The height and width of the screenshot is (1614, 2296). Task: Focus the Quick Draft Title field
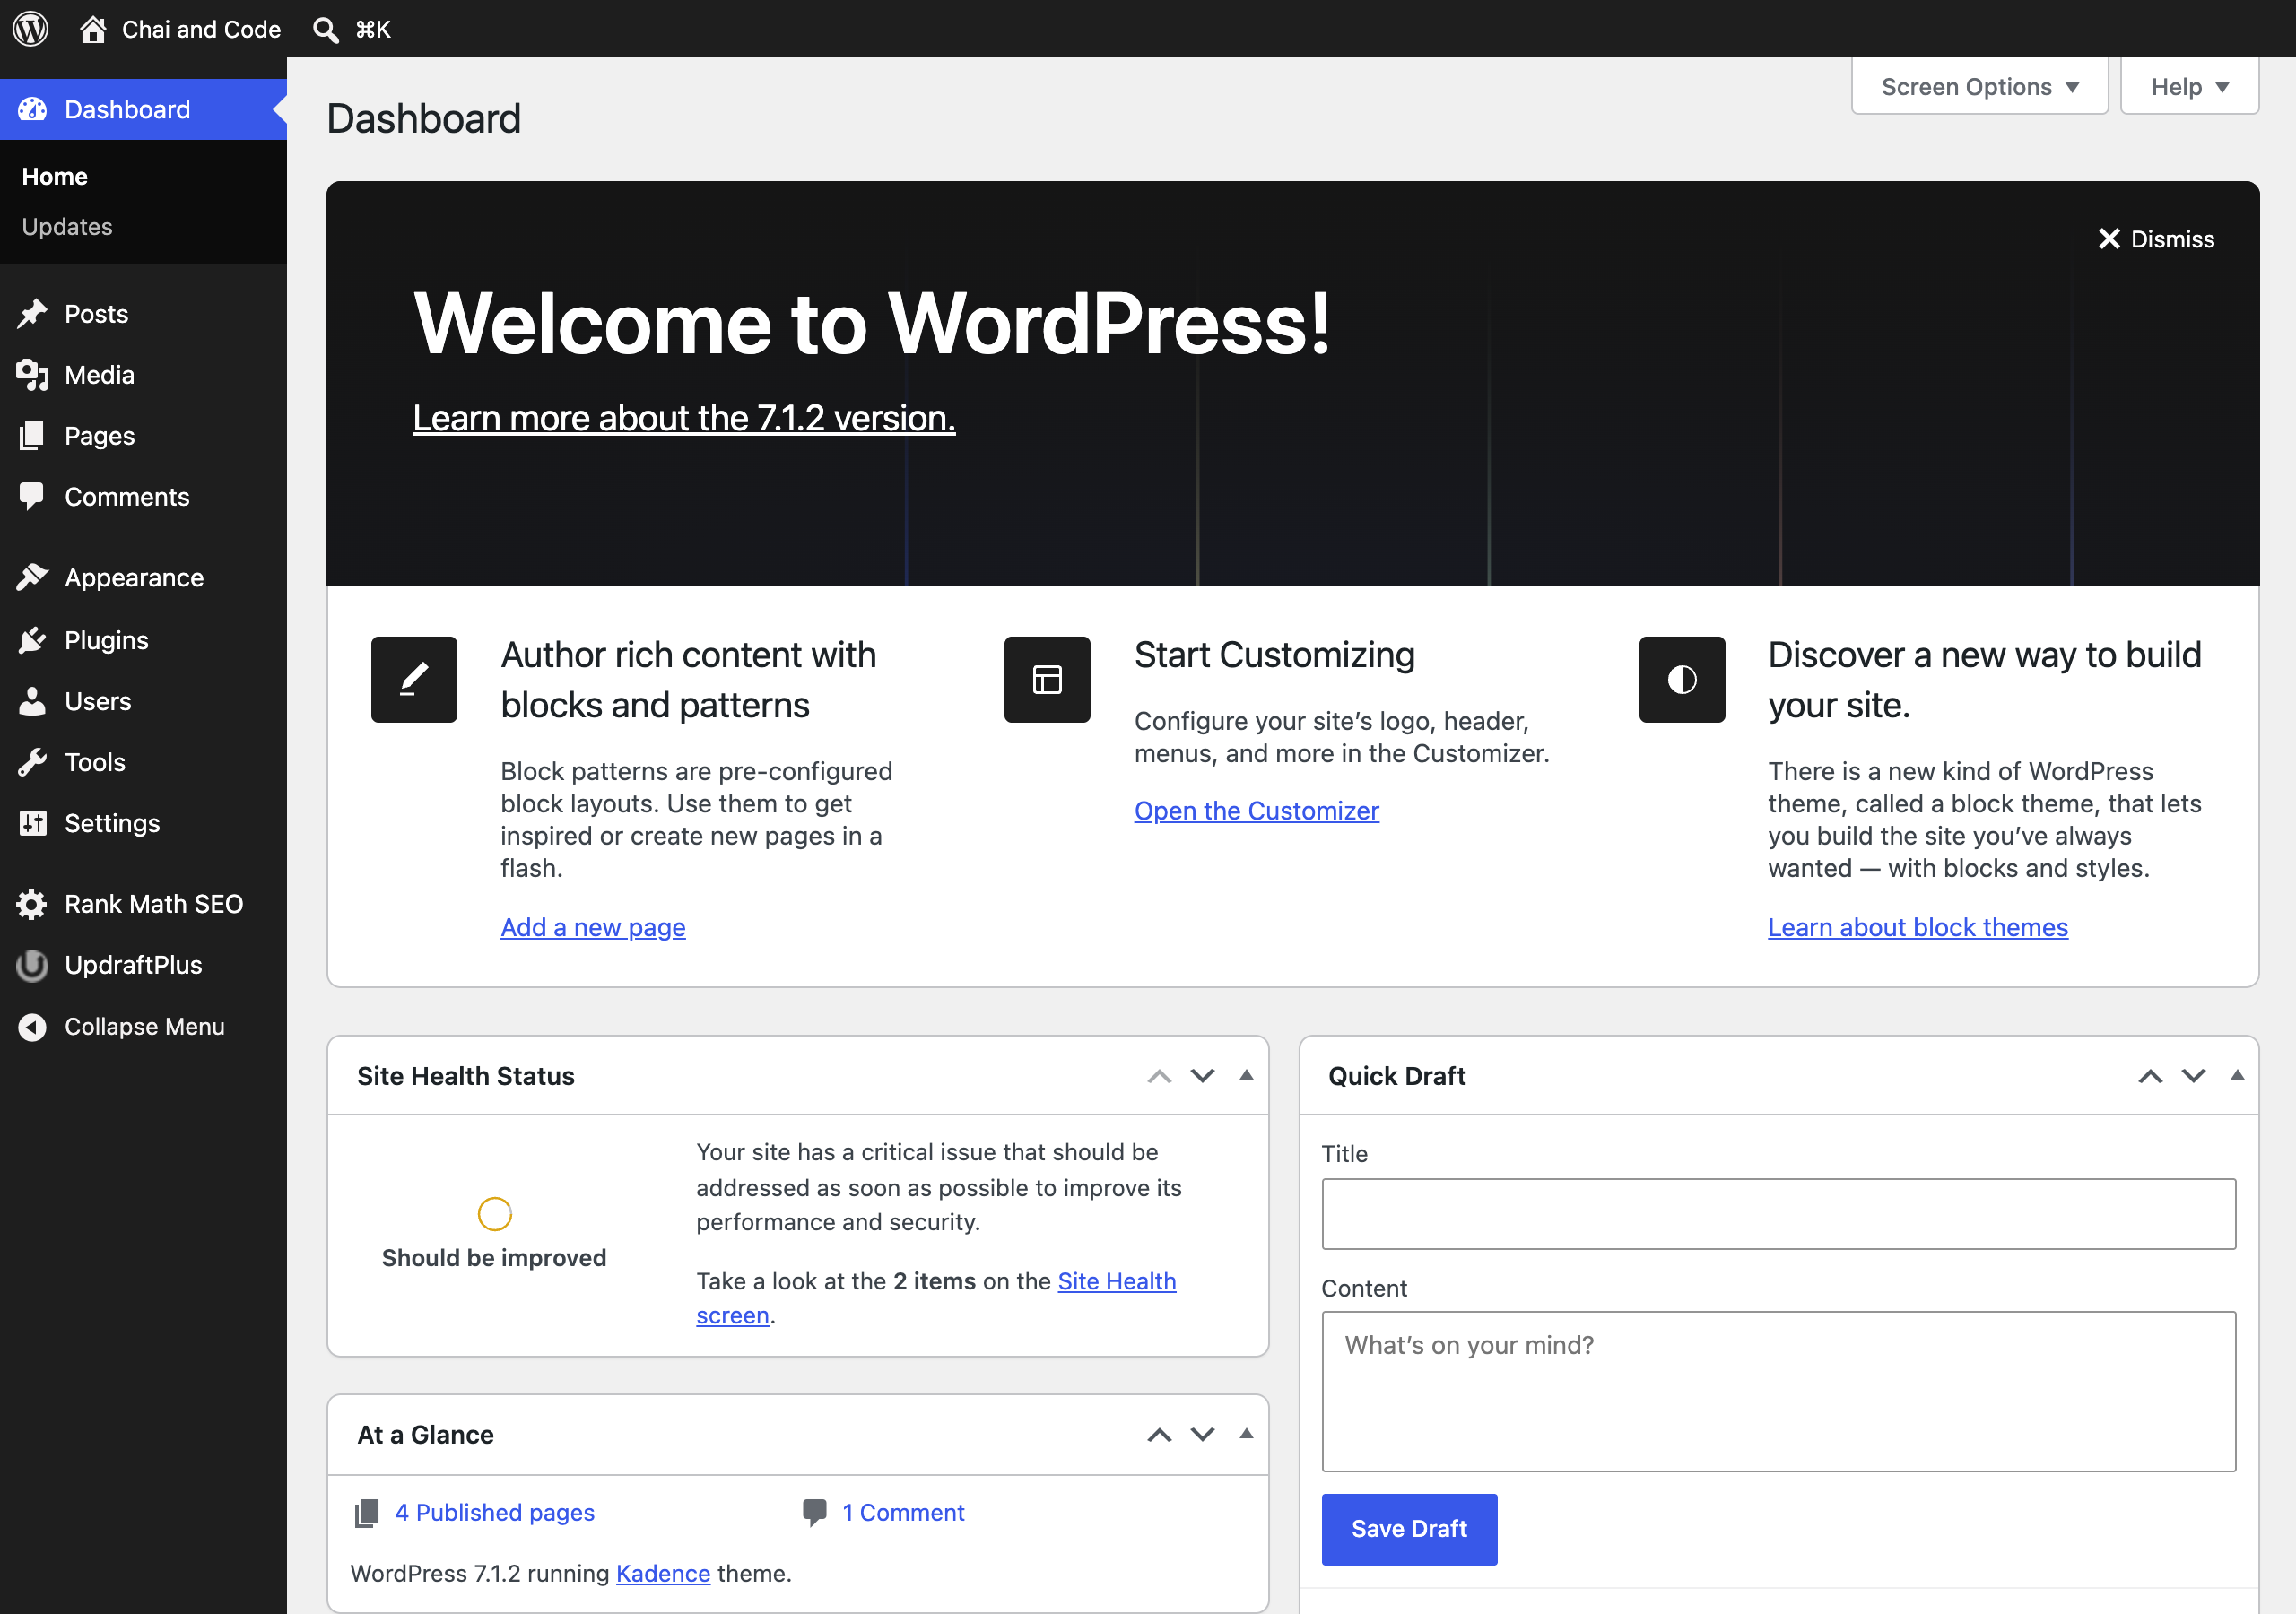point(1778,1213)
